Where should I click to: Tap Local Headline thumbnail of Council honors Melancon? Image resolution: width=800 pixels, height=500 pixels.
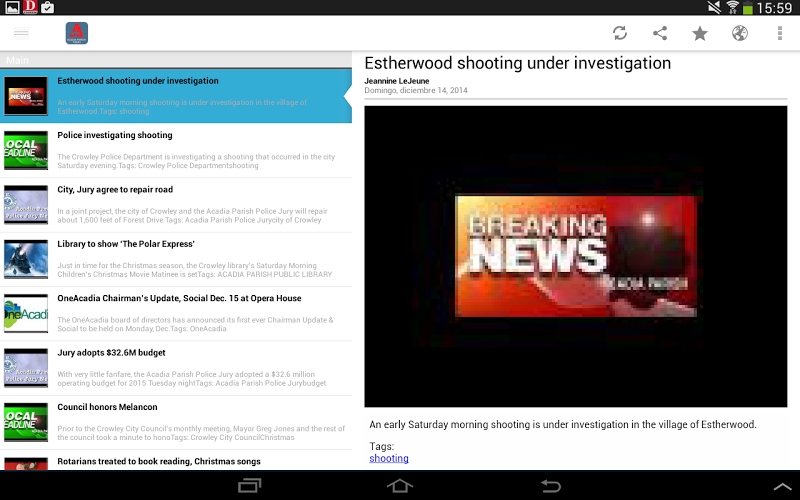coord(26,422)
